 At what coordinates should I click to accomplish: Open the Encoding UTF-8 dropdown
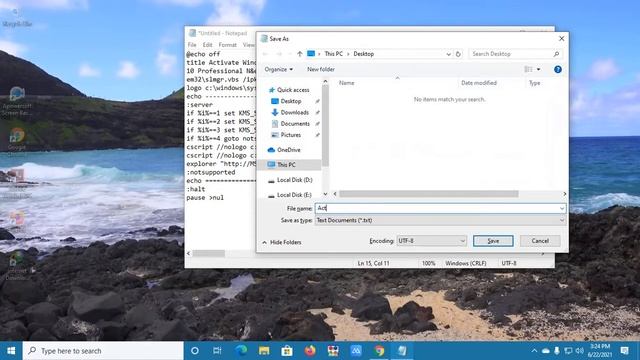(x=431, y=241)
